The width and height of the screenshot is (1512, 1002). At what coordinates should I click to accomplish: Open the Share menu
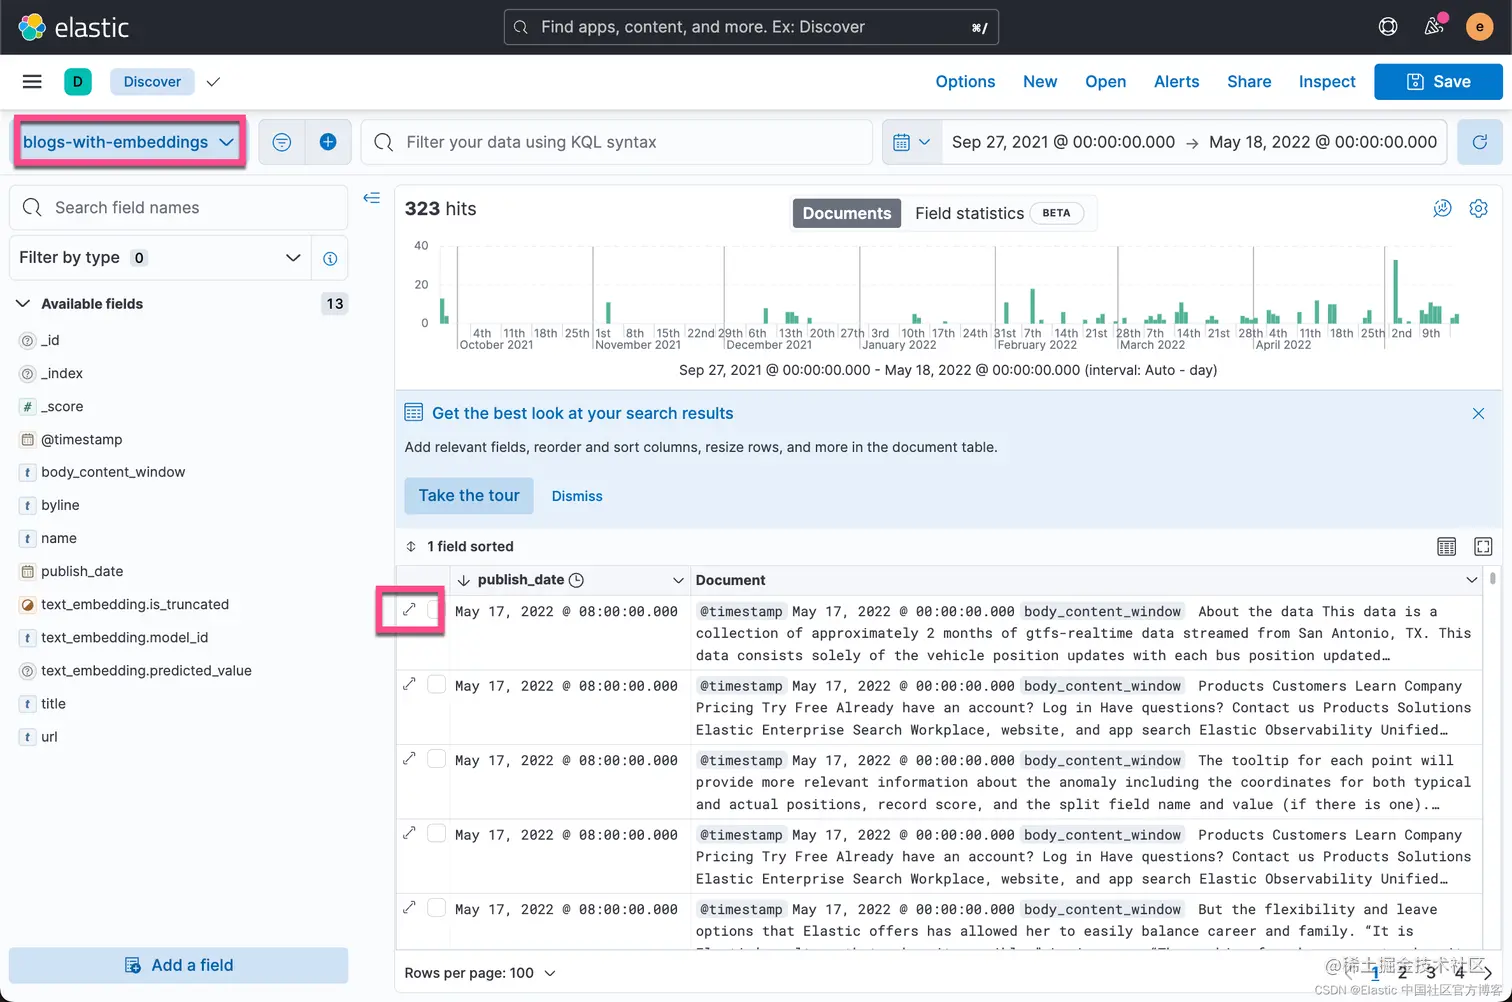[x=1249, y=82]
